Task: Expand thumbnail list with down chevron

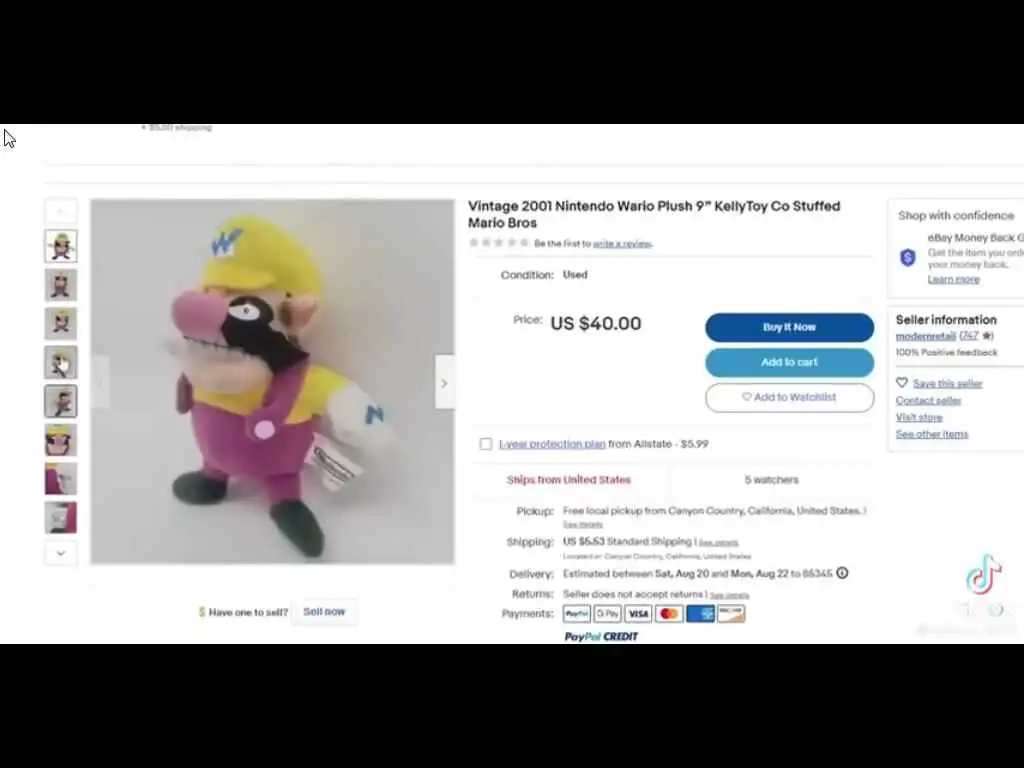Action: [x=61, y=553]
